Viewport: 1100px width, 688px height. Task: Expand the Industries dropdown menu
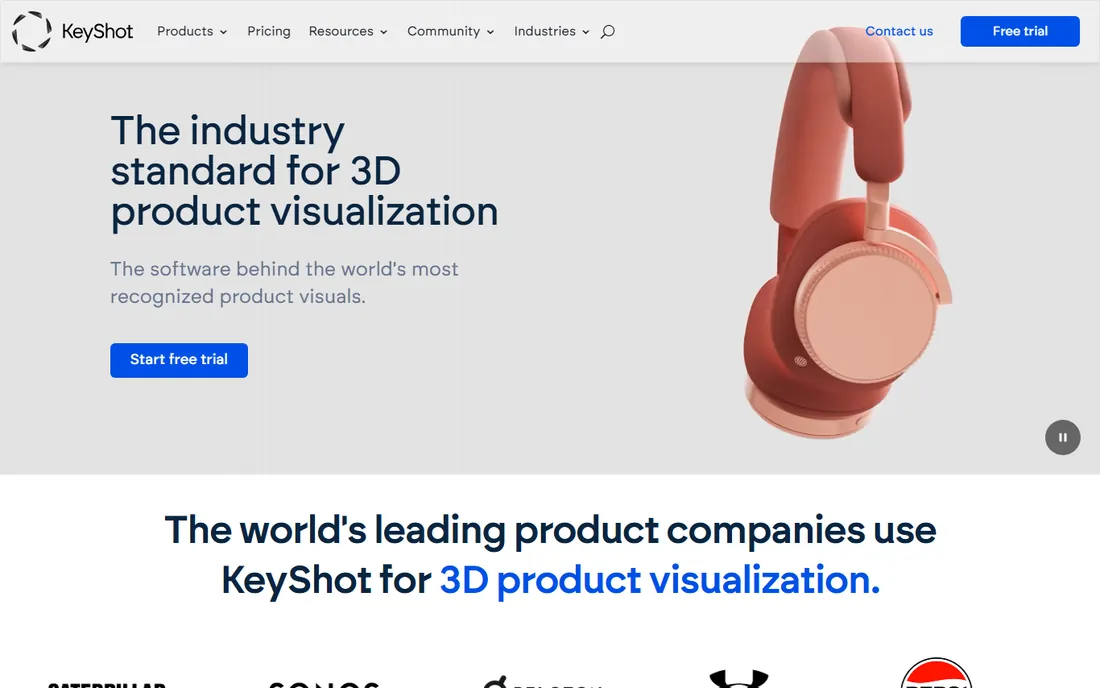[551, 32]
